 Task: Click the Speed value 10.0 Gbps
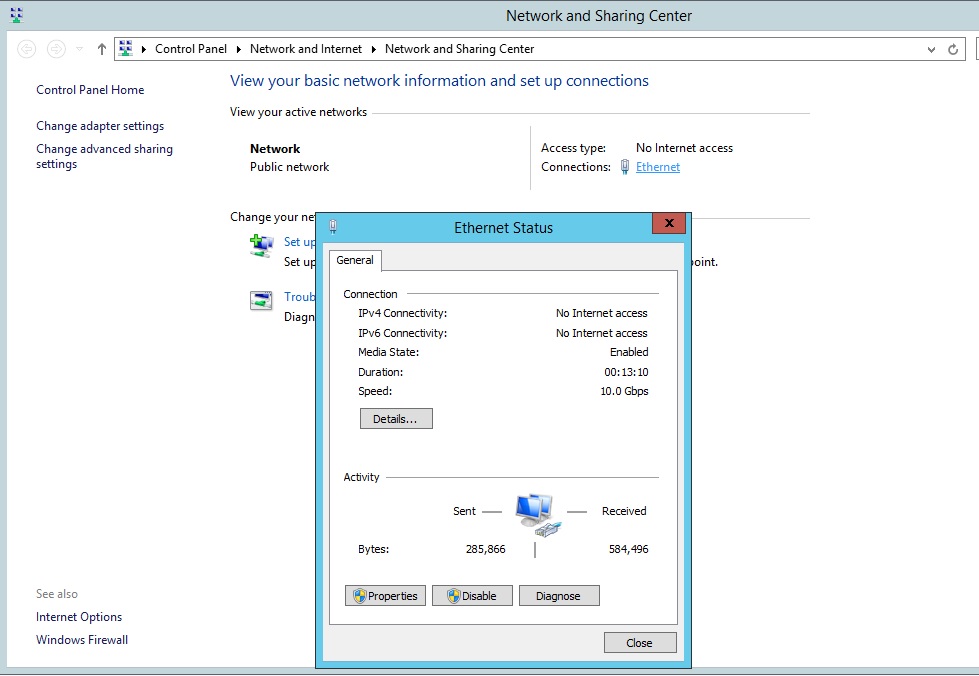[x=624, y=391]
